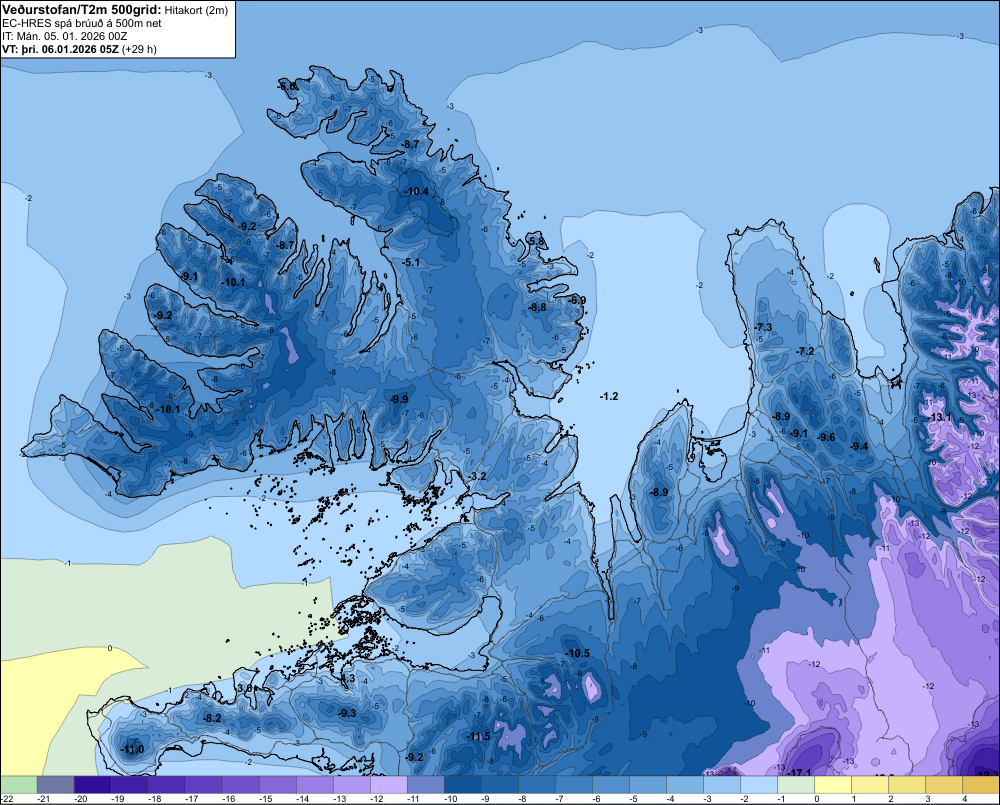Click the -9.9 temperature label
The height and width of the screenshot is (805, 1000).
(399, 399)
